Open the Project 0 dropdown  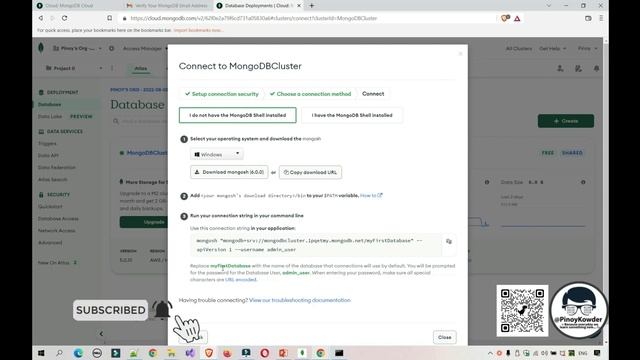(x=74, y=68)
